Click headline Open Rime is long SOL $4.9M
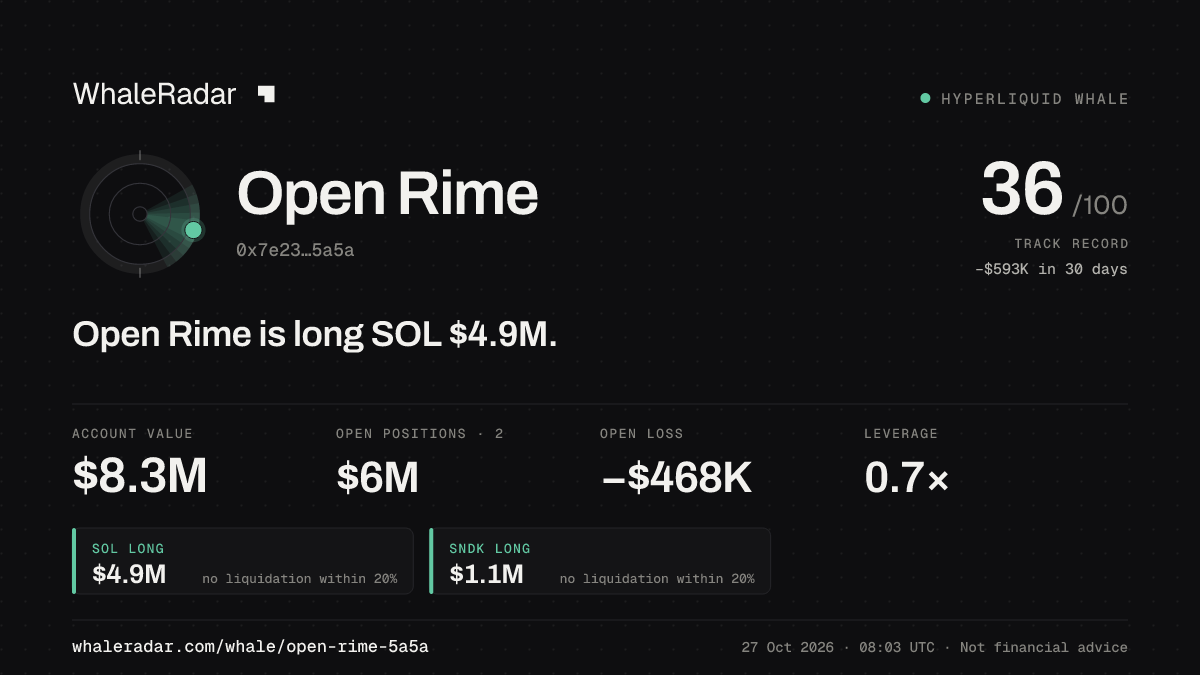The image size is (1200, 675). click(x=314, y=335)
